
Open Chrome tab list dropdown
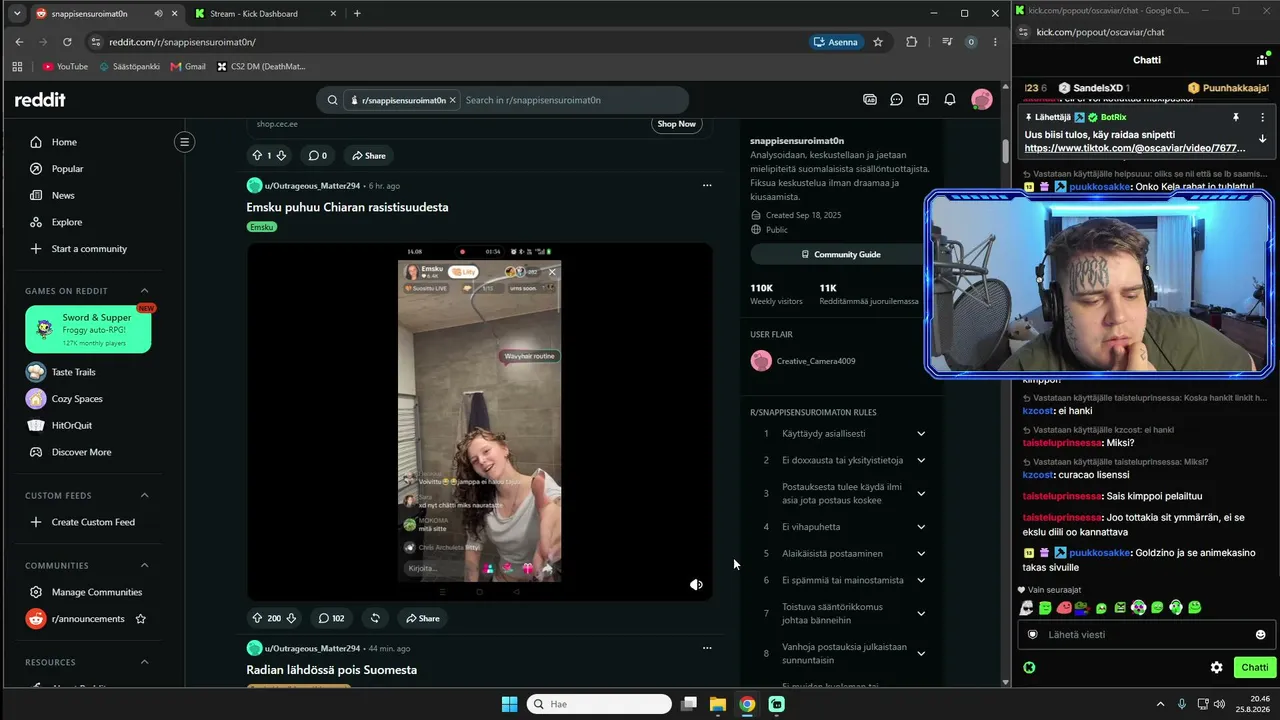click(x=17, y=14)
